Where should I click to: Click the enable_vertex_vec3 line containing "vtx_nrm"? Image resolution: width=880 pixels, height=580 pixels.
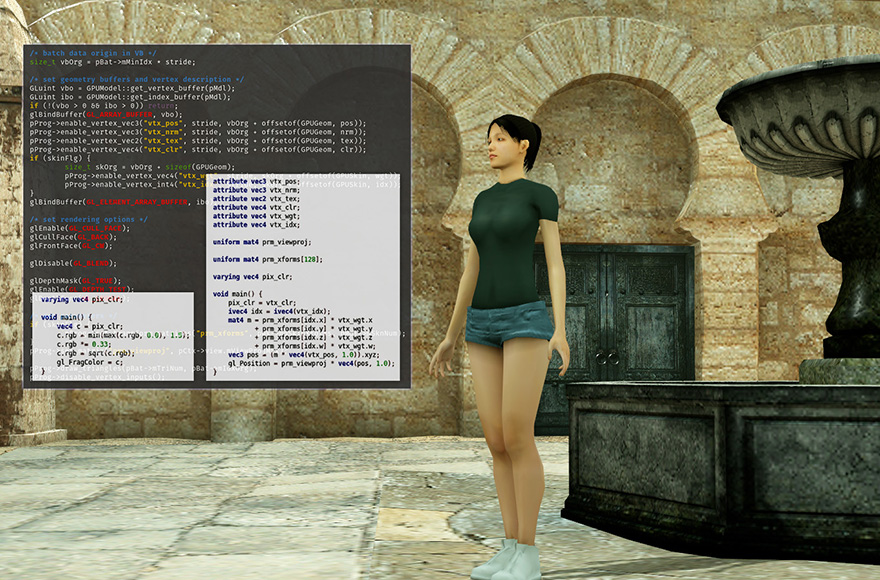click(198, 132)
